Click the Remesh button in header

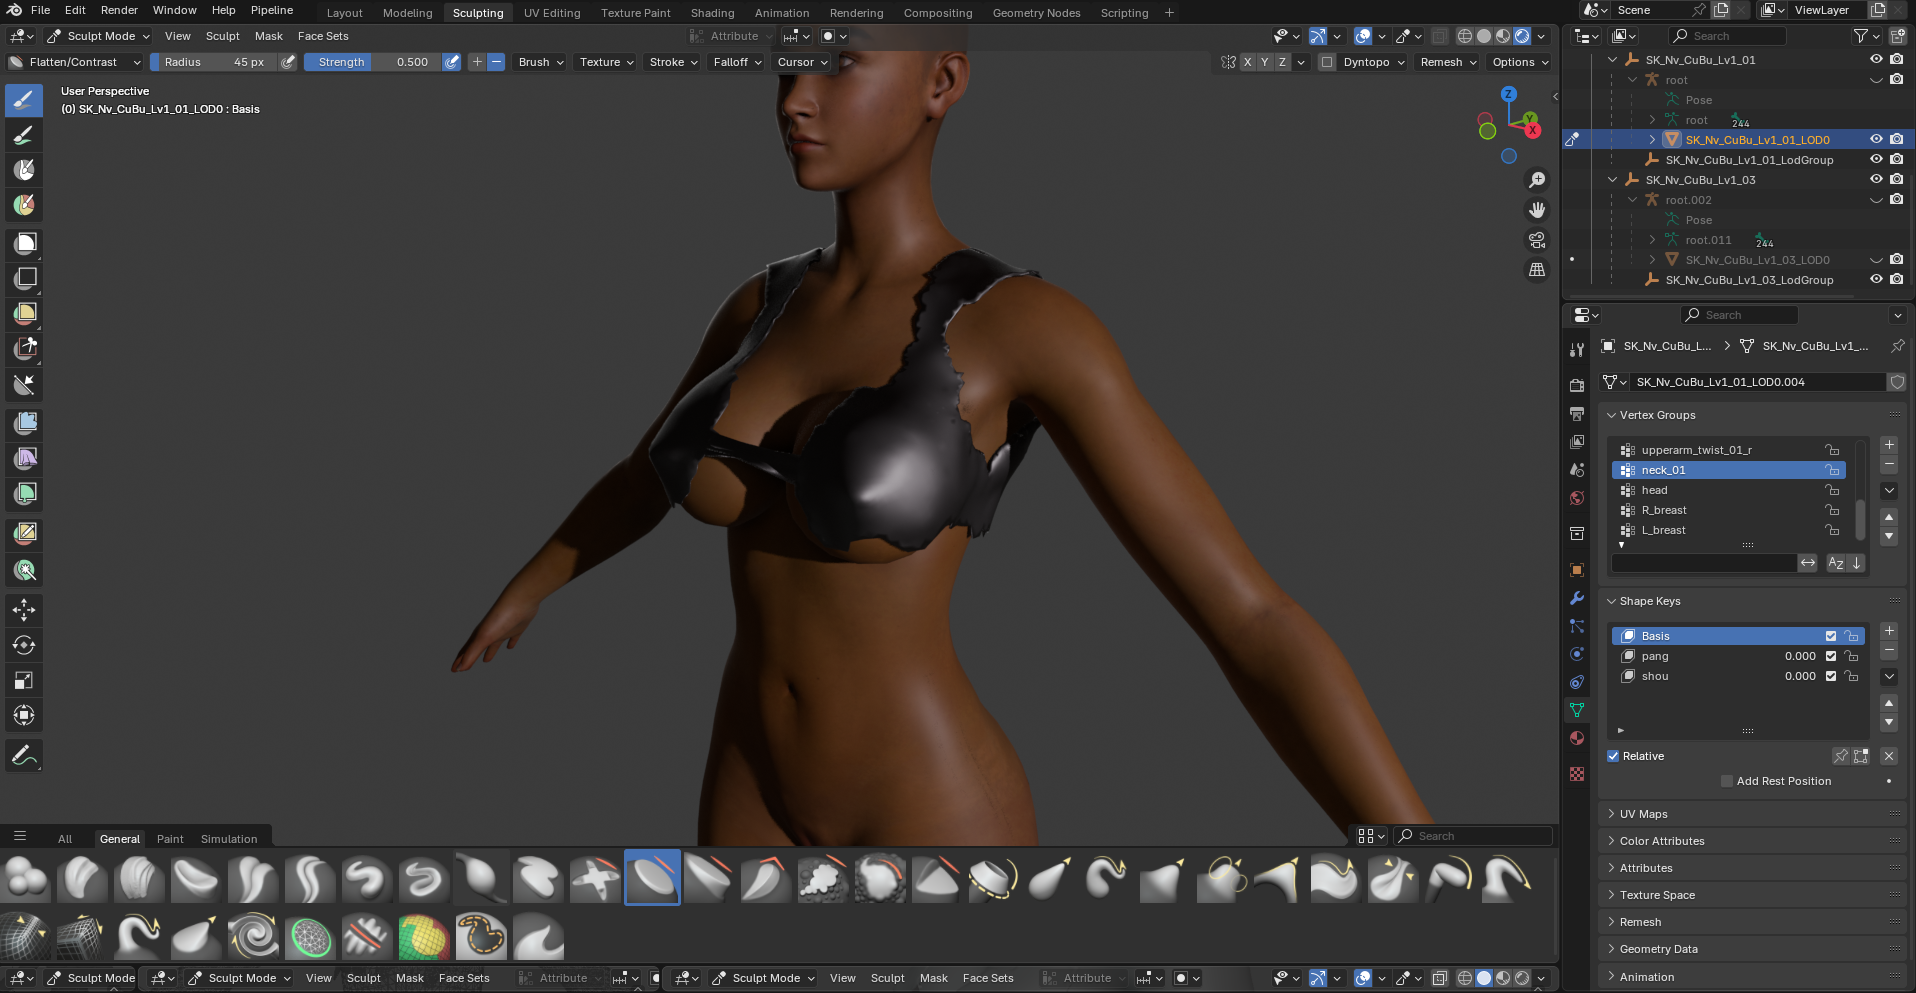pyautogui.click(x=1447, y=62)
